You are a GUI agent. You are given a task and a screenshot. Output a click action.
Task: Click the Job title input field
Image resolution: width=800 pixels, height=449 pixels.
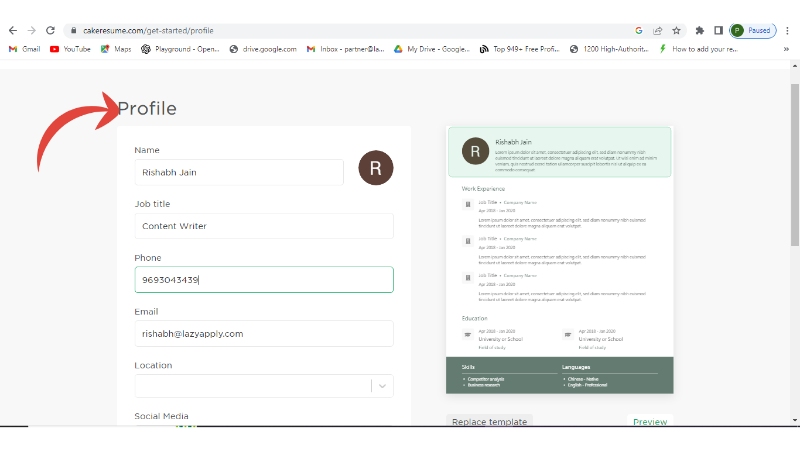click(264, 226)
